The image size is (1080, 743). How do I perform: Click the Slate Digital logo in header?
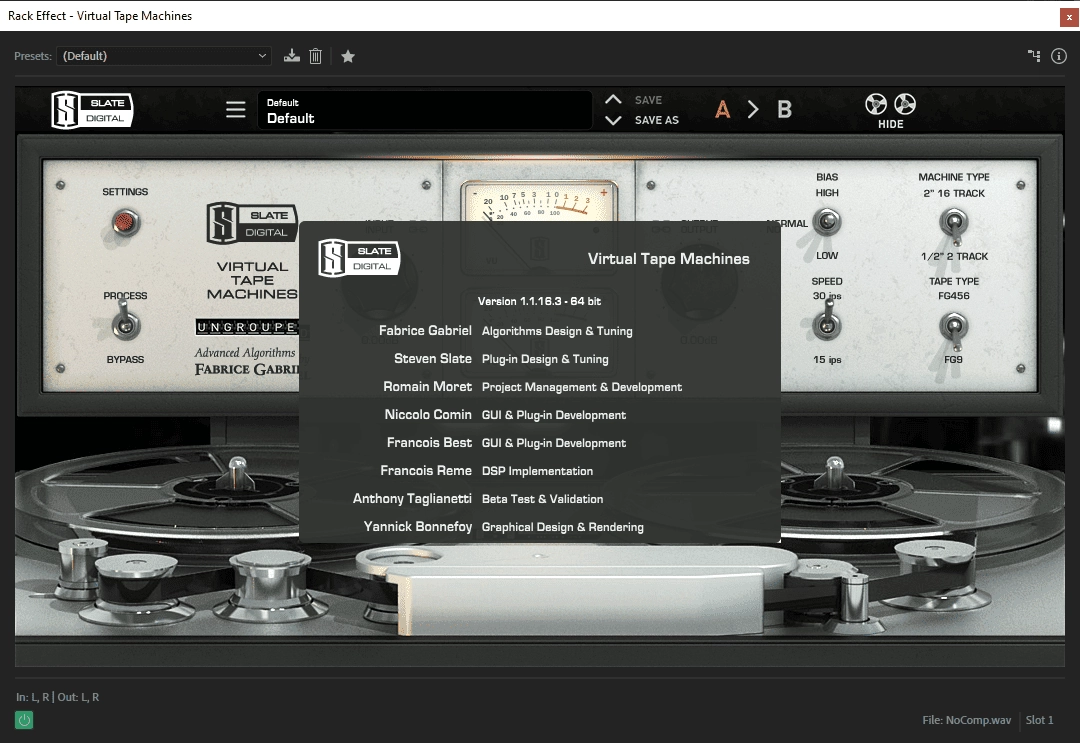pos(92,110)
